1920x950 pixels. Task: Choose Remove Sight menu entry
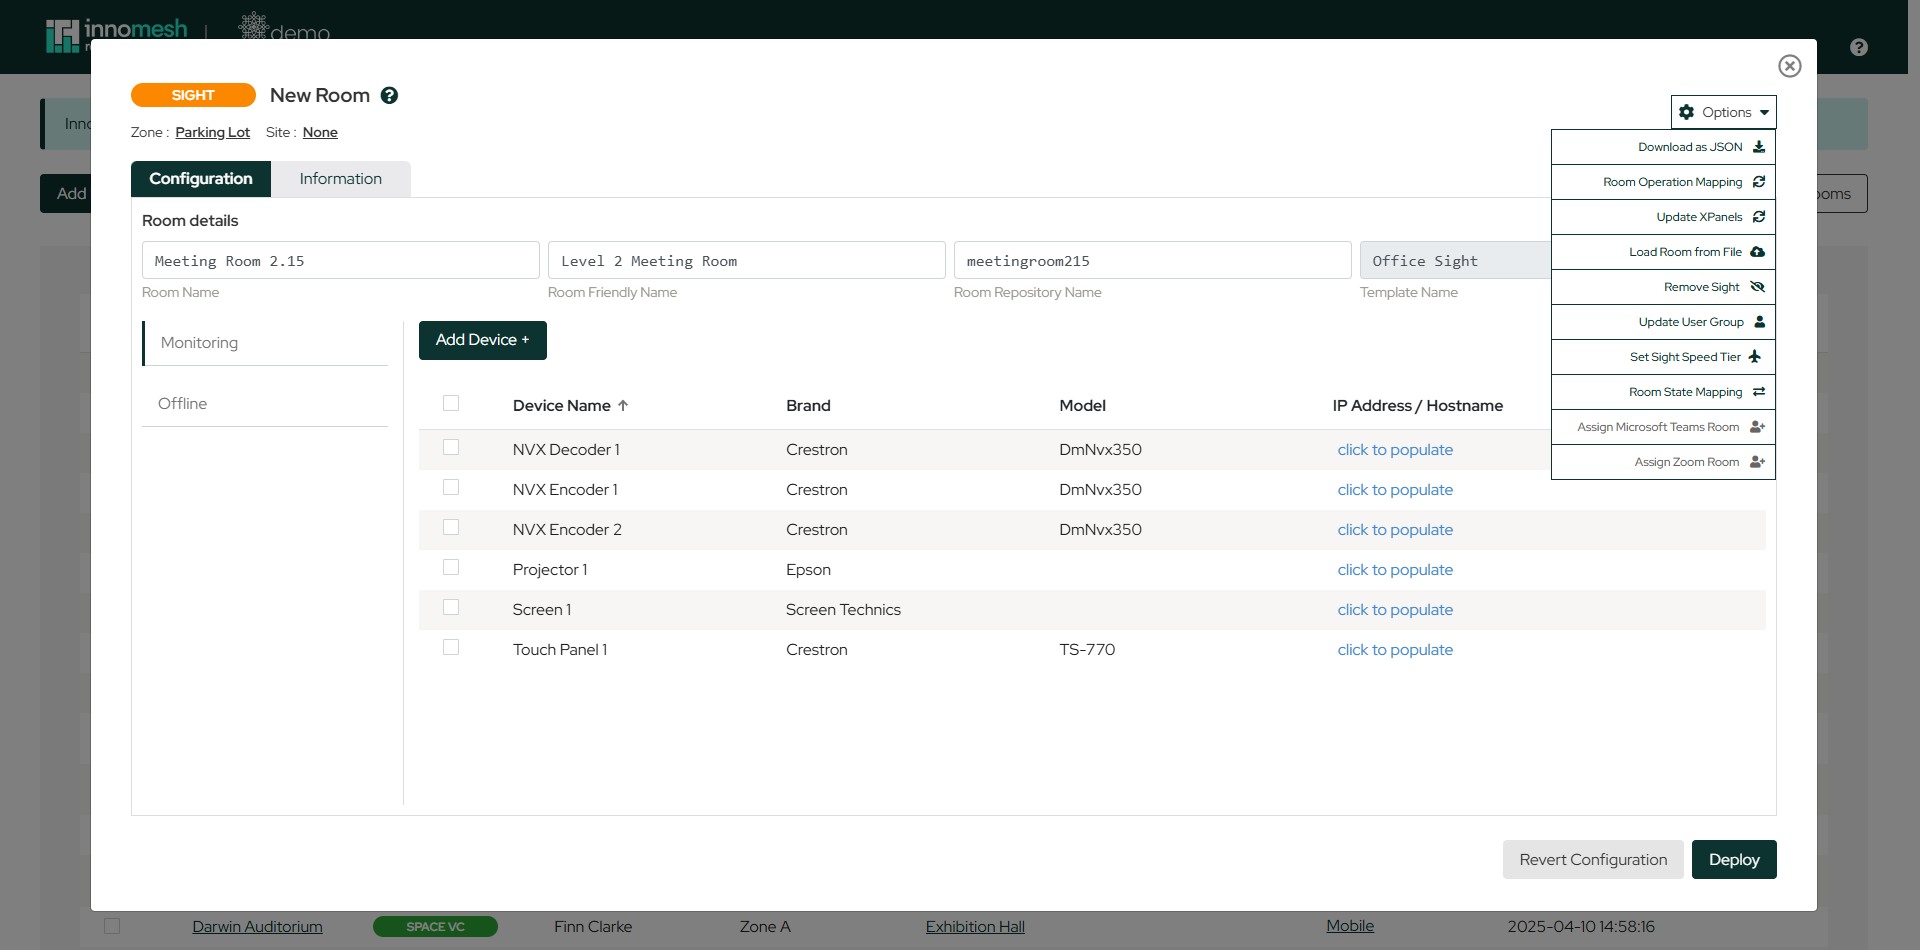[1663, 287]
